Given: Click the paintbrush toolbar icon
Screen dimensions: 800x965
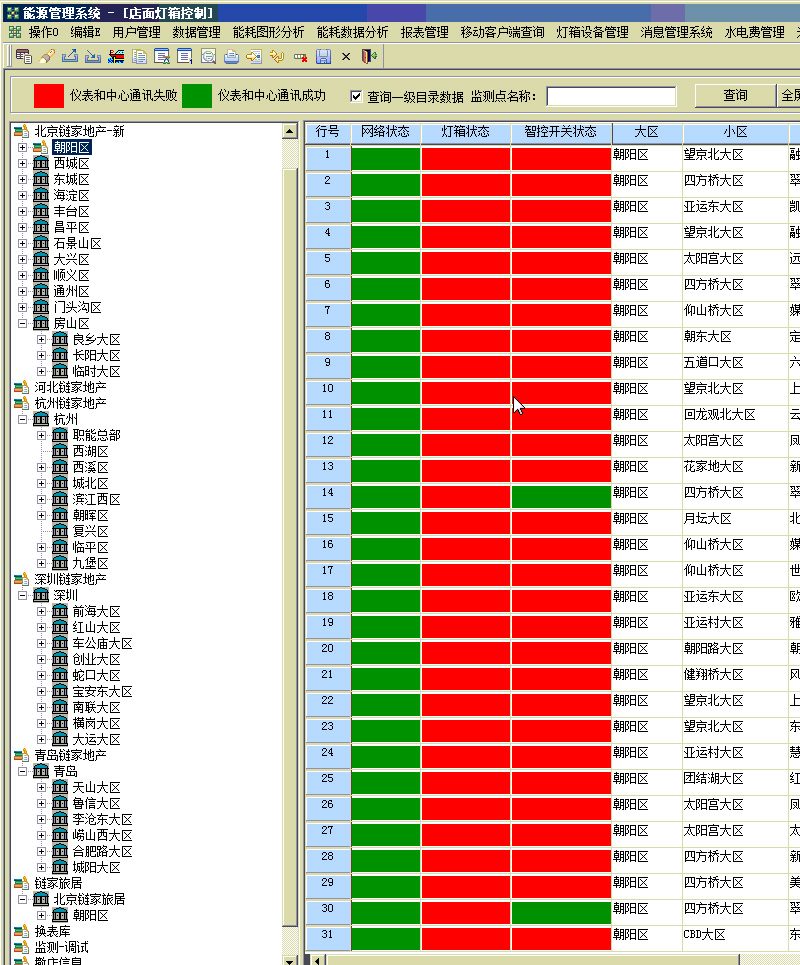Looking at the screenshot, I should pyautogui.click(x=47, y=56).
